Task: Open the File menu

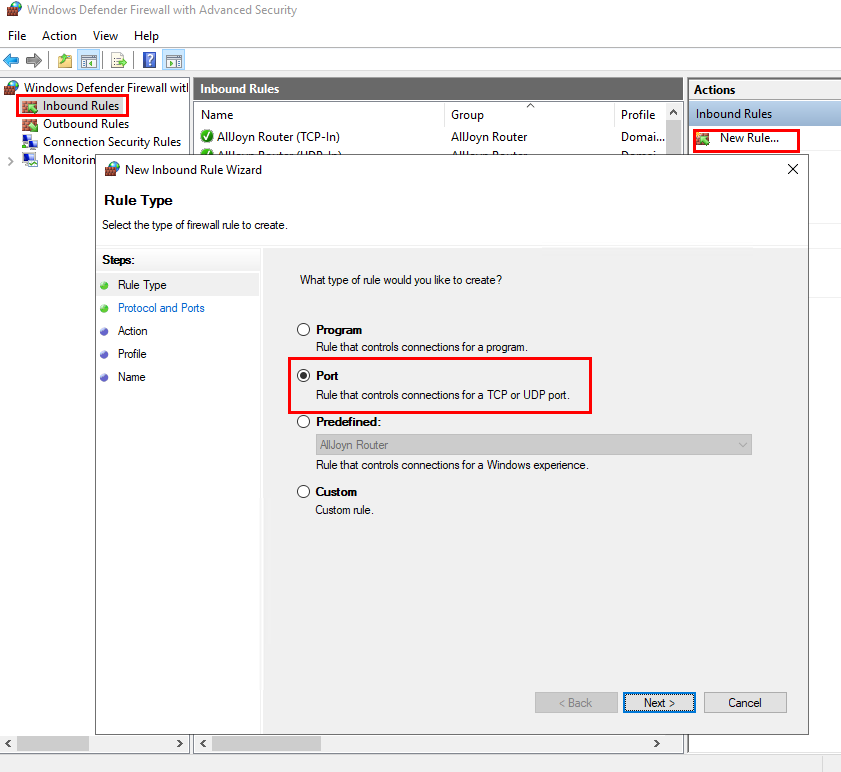Action: click(x=17, y=36)
